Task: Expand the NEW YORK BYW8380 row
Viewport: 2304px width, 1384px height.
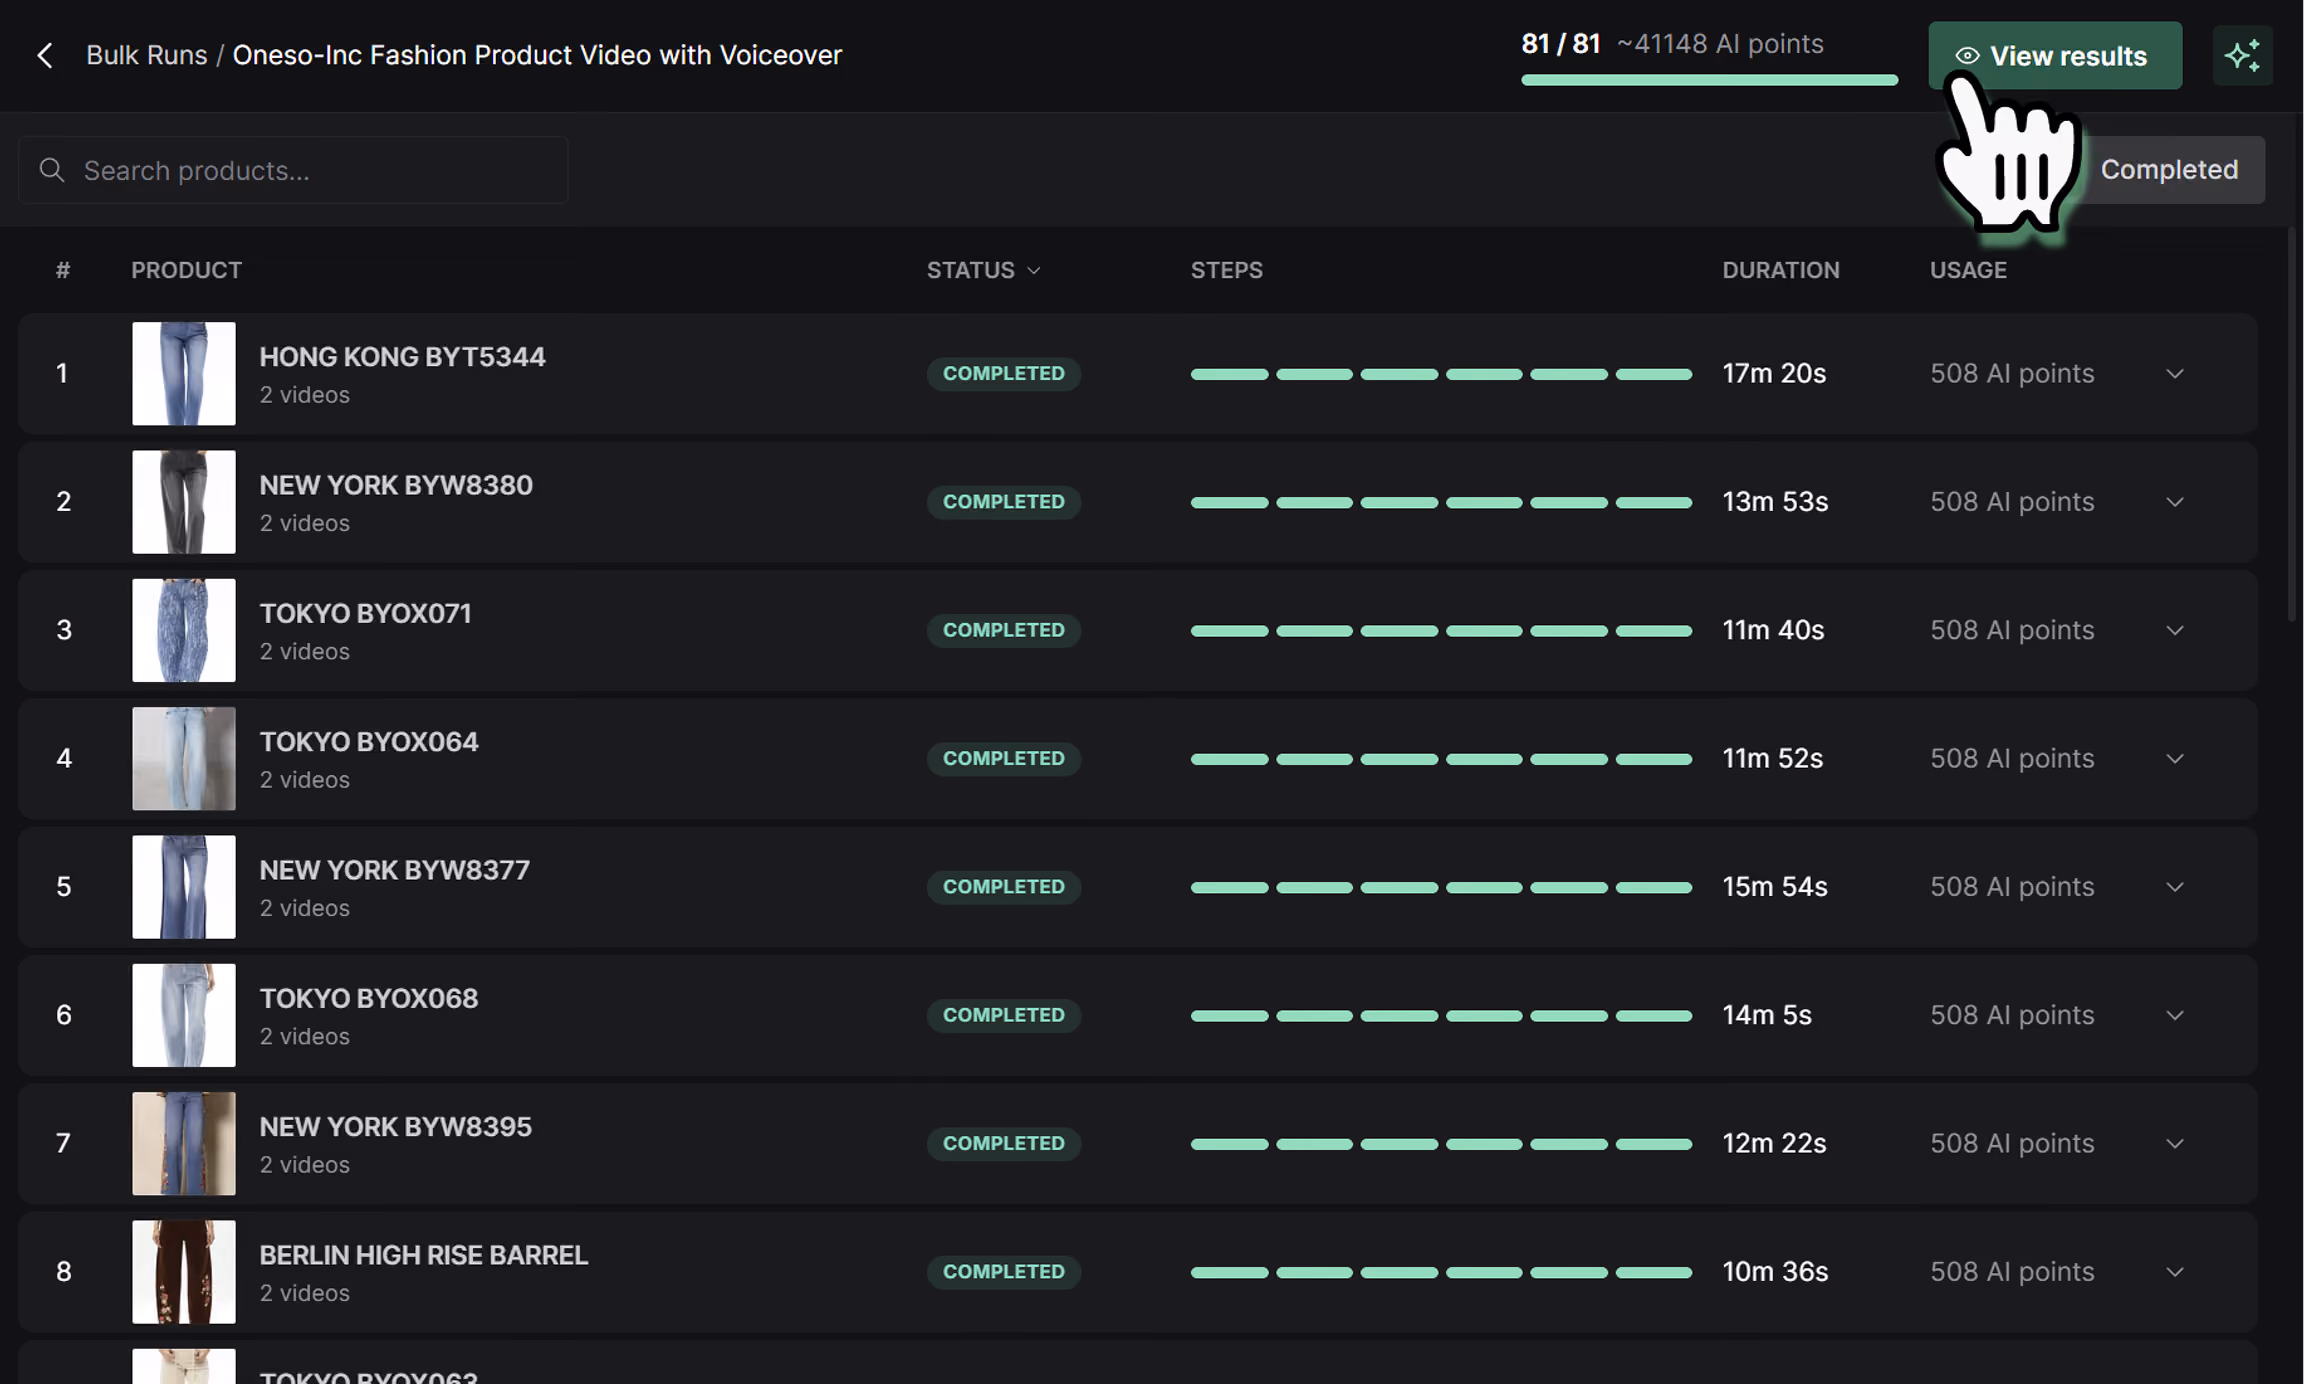Action: [2175, 502]
